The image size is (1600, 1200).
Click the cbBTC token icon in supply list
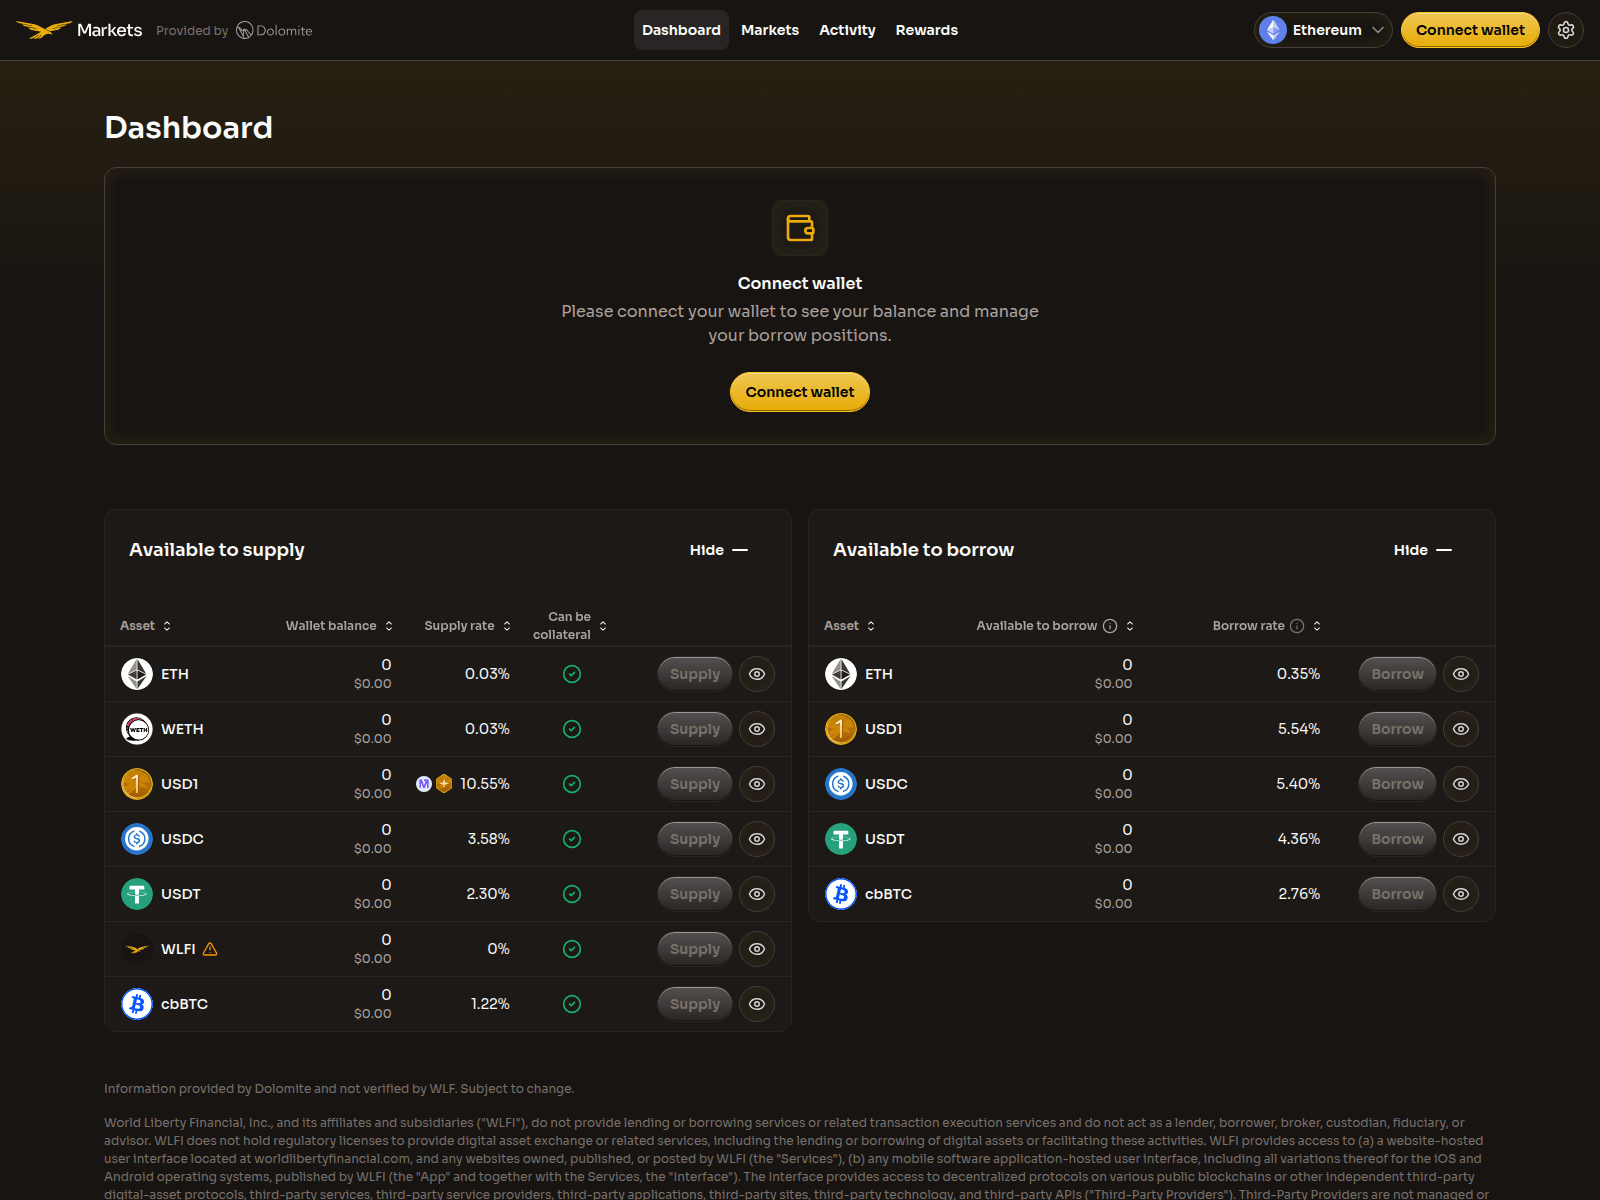[137, 1004]
